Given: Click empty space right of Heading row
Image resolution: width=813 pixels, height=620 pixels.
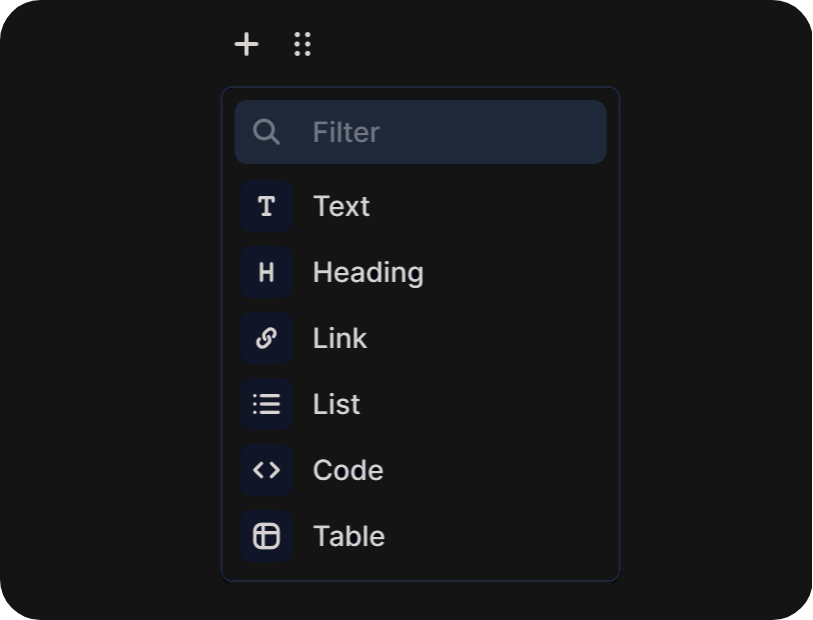Looking at the screenshot, I should coord(520,272).
